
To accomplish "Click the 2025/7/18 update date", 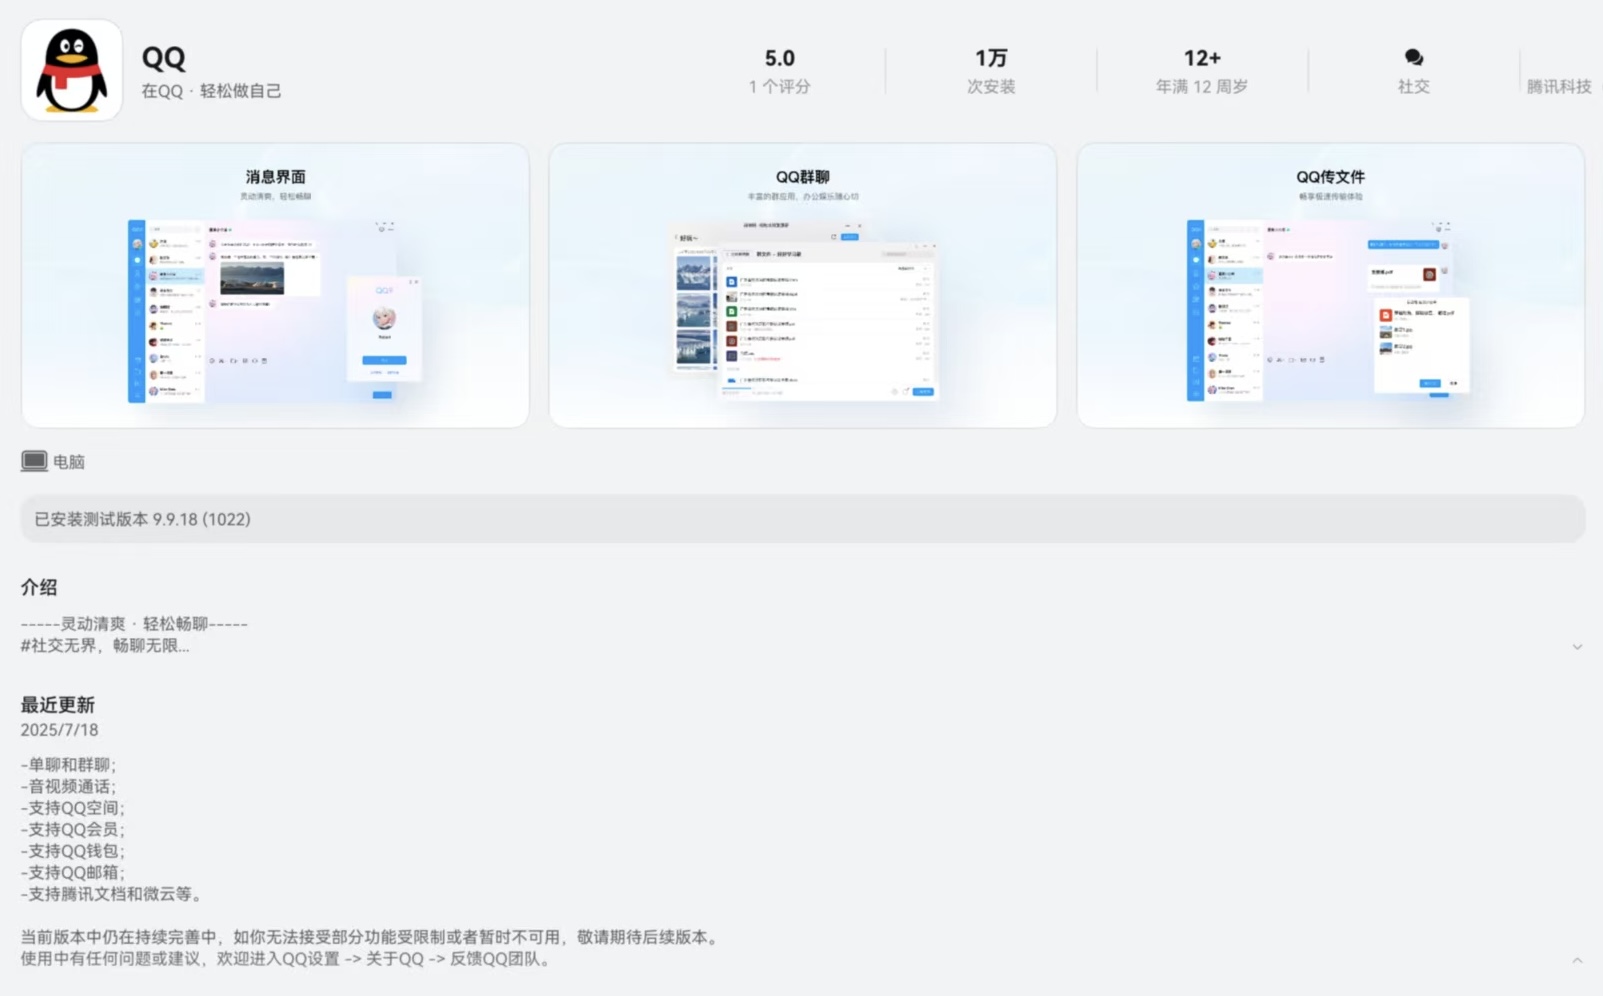I will [59, 730].
